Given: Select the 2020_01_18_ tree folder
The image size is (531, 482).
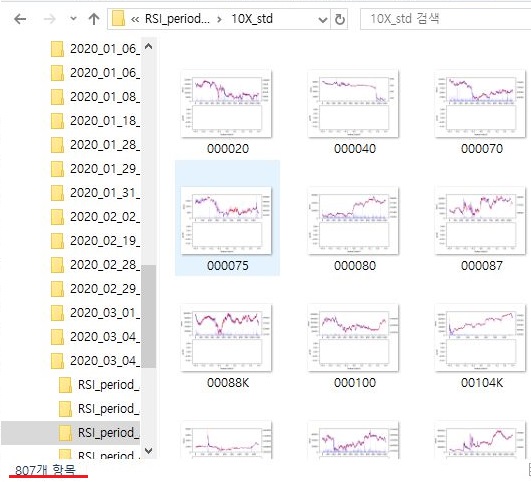Looking at the screenshot, I should (x=95, y=121).
